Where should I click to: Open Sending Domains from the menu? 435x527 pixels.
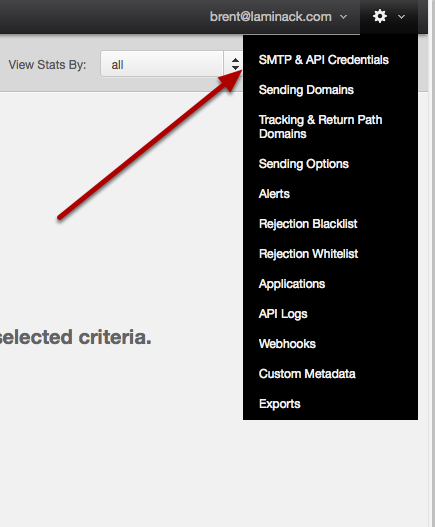tap(306, 90)
